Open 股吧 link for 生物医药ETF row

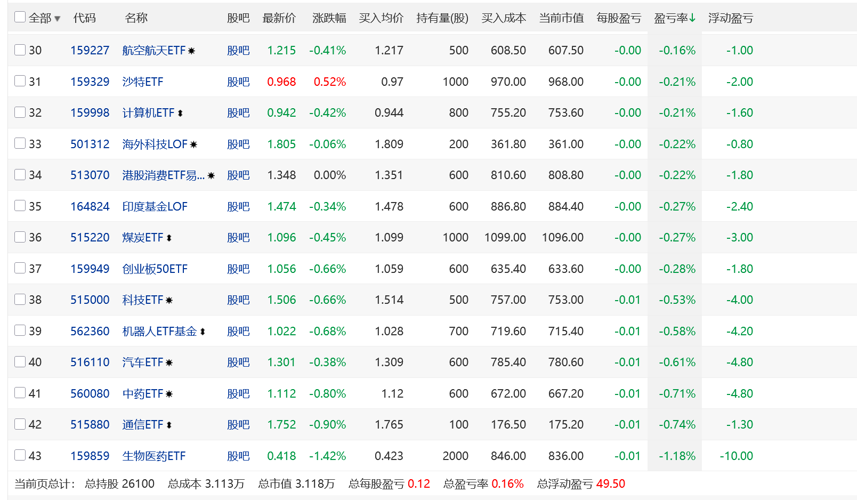coord(238,456)
